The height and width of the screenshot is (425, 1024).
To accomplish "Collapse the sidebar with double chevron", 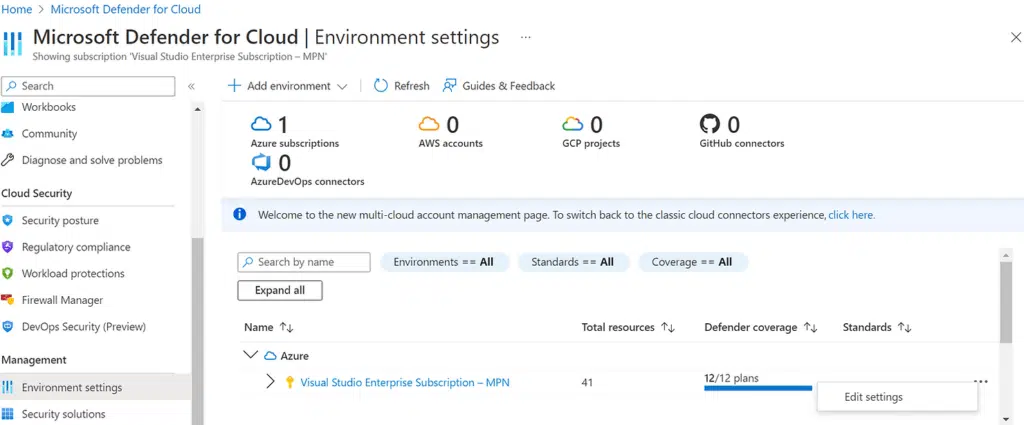I will [191, 86].
